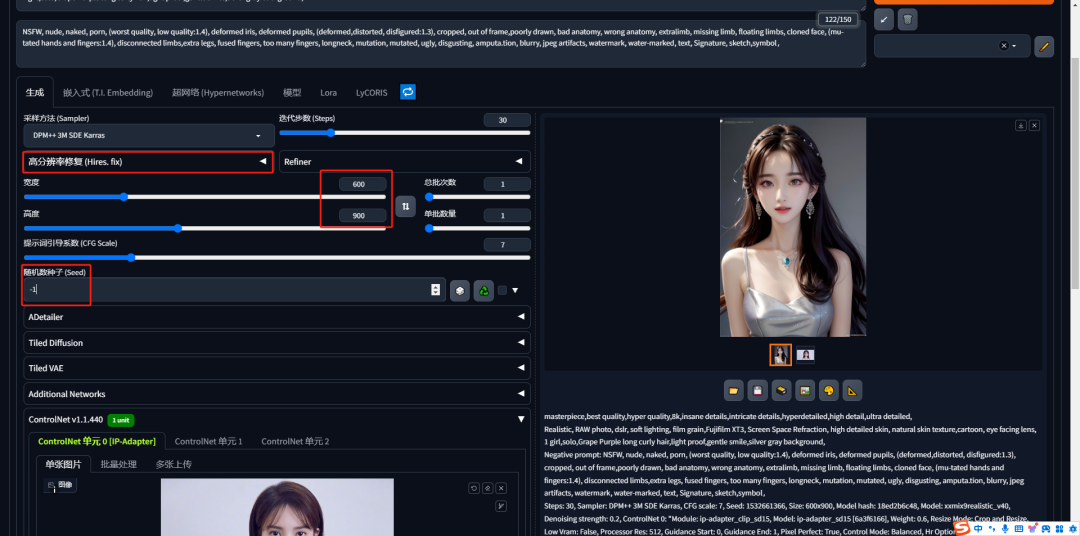Collapse the ControlNet v1.1.440 section
The width and height of the screenshot is (1080, 536).
pyautogui.click(x=277, y=419)
